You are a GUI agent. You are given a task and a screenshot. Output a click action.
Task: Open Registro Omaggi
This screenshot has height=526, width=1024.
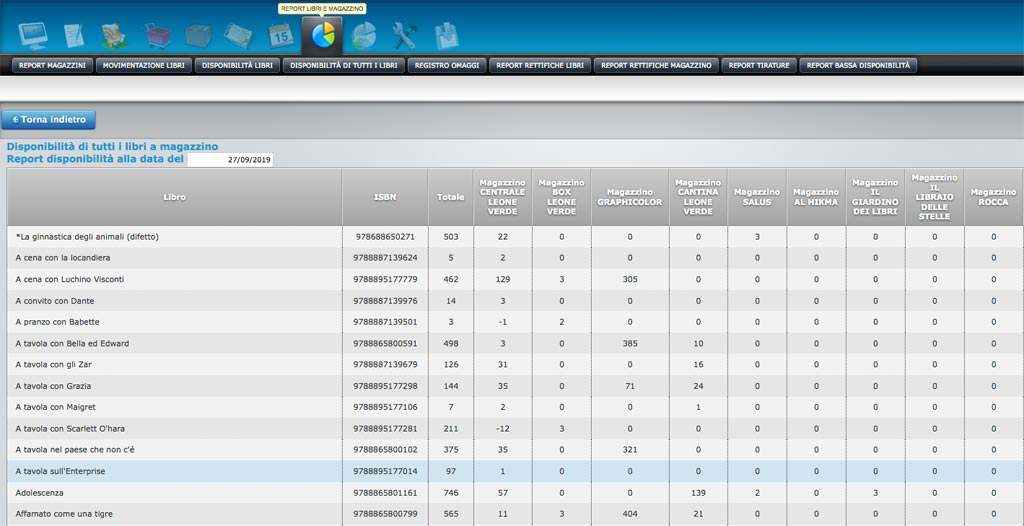pos(447,65)
